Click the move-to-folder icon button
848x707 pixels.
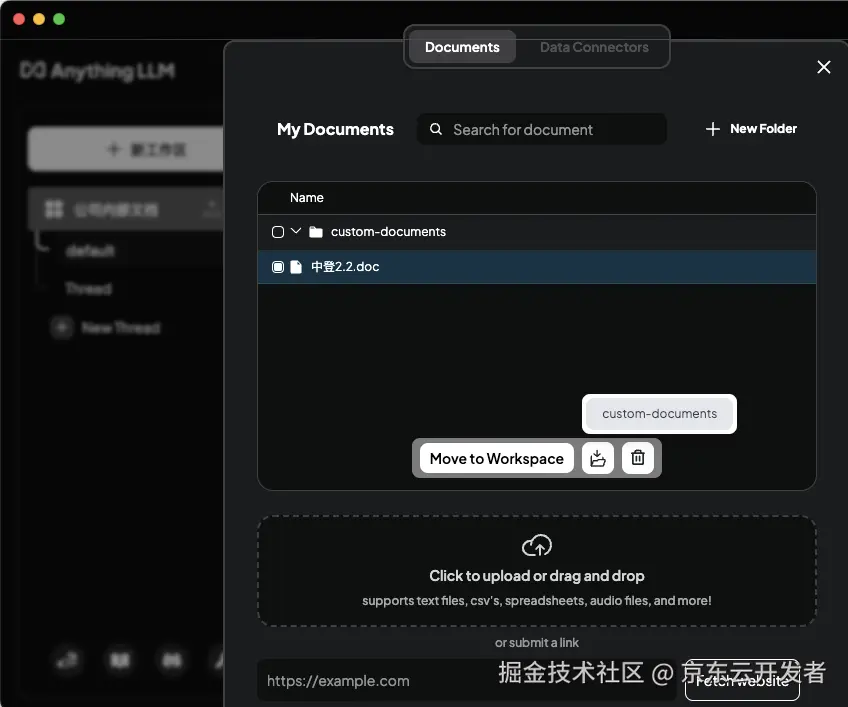click(x=598, y=458)
